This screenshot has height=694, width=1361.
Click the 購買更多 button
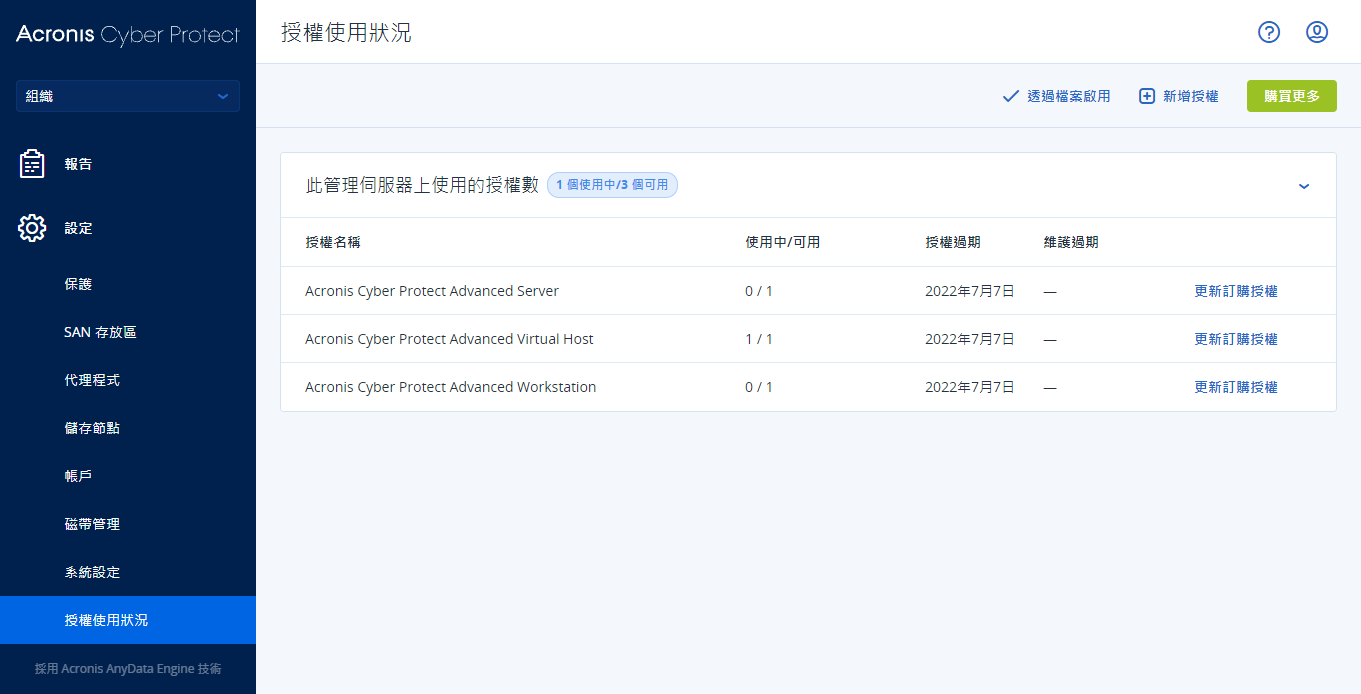[1292, 96]
